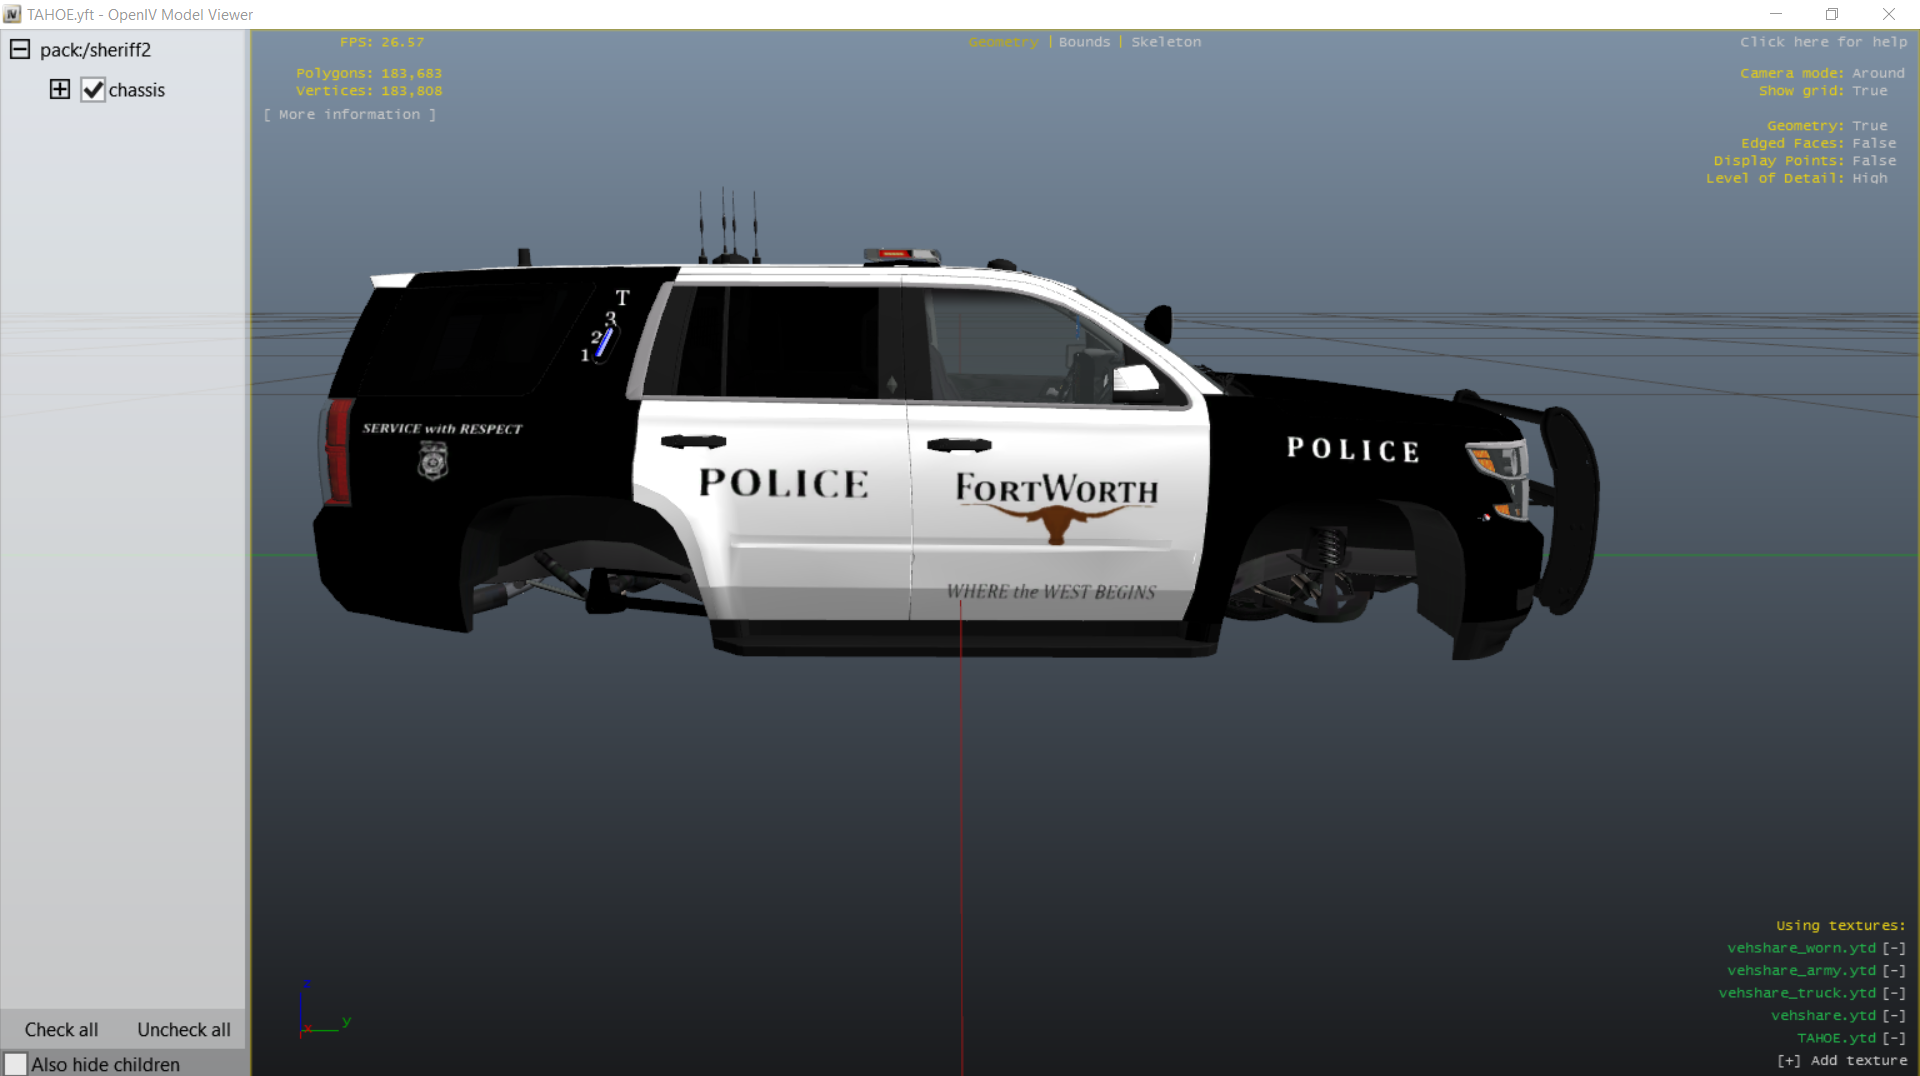The height and width of the screenshot is (1076, 1920).
Task: Click the FPS counter readout
Action: point(382,42)
